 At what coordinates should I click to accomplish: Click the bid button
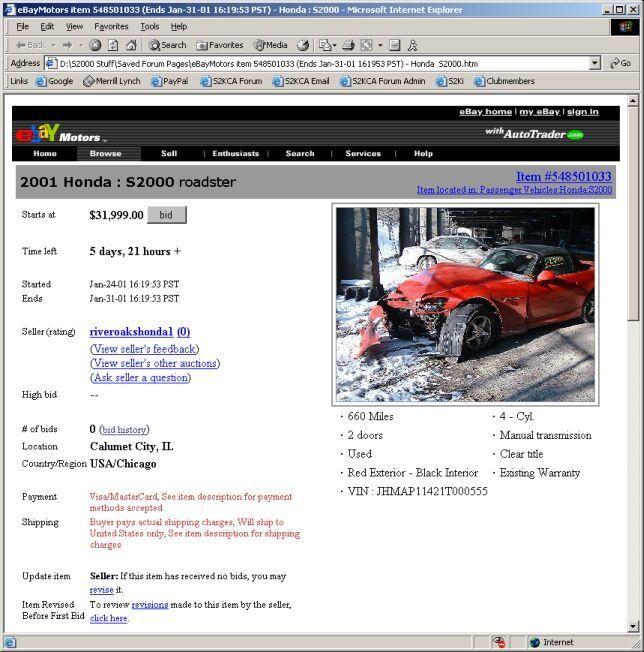coord(166,215)
